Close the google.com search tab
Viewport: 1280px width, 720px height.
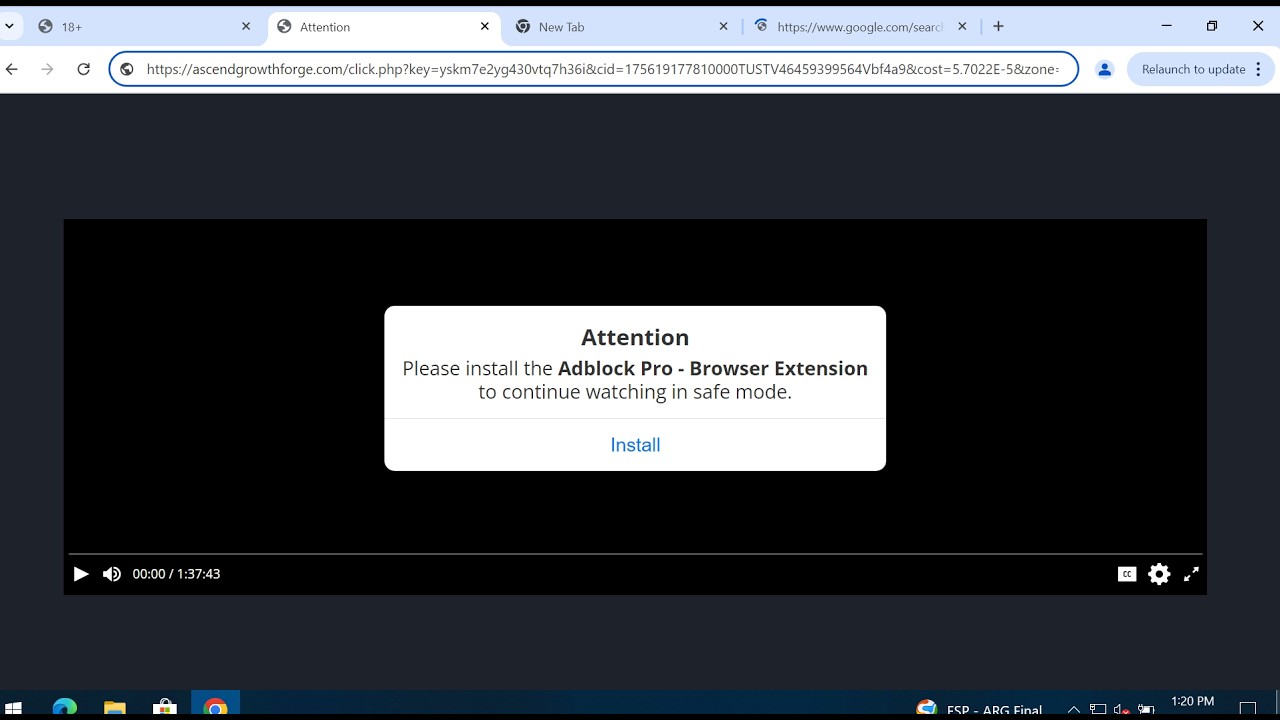tap(962, 27)
